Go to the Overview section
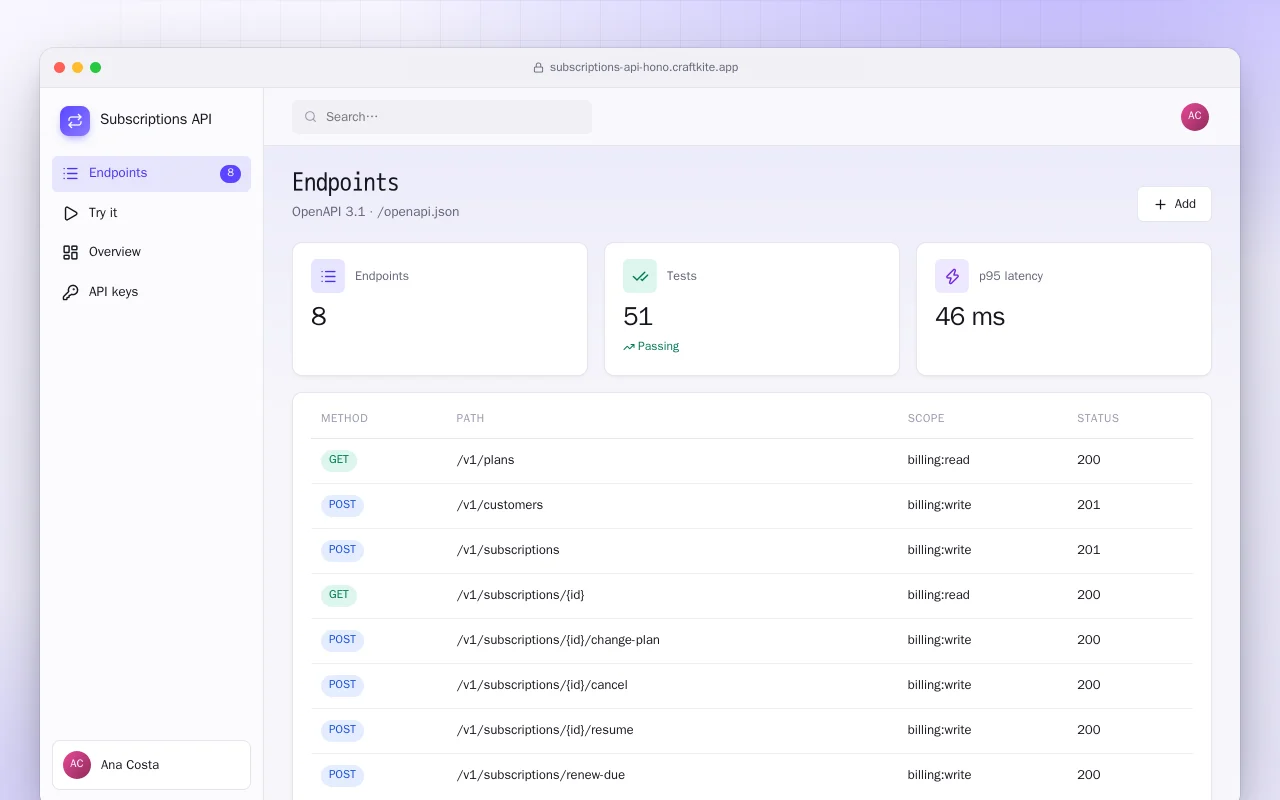The height and width of the screenshot is (800, 1280). pyautogui.click(x=151, y=252)
